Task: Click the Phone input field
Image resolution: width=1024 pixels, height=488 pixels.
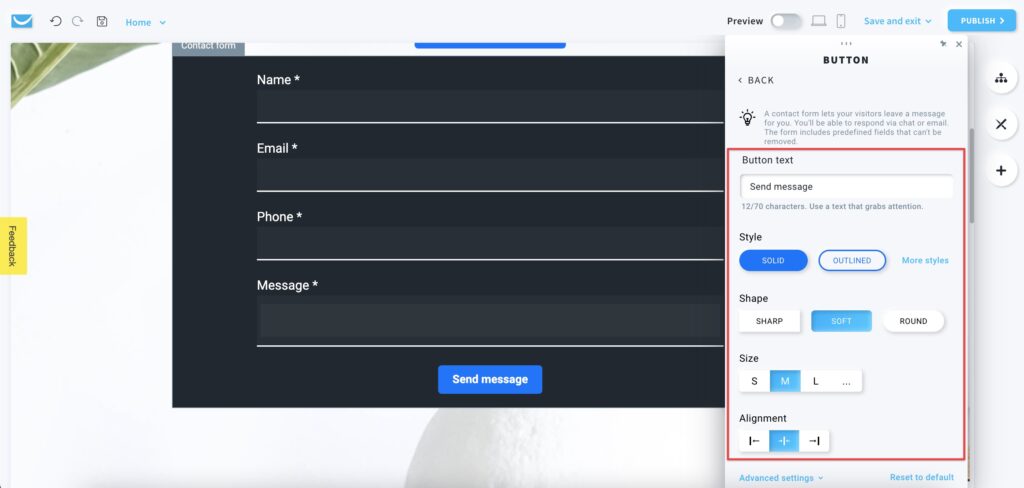Action: pos(490,244)
